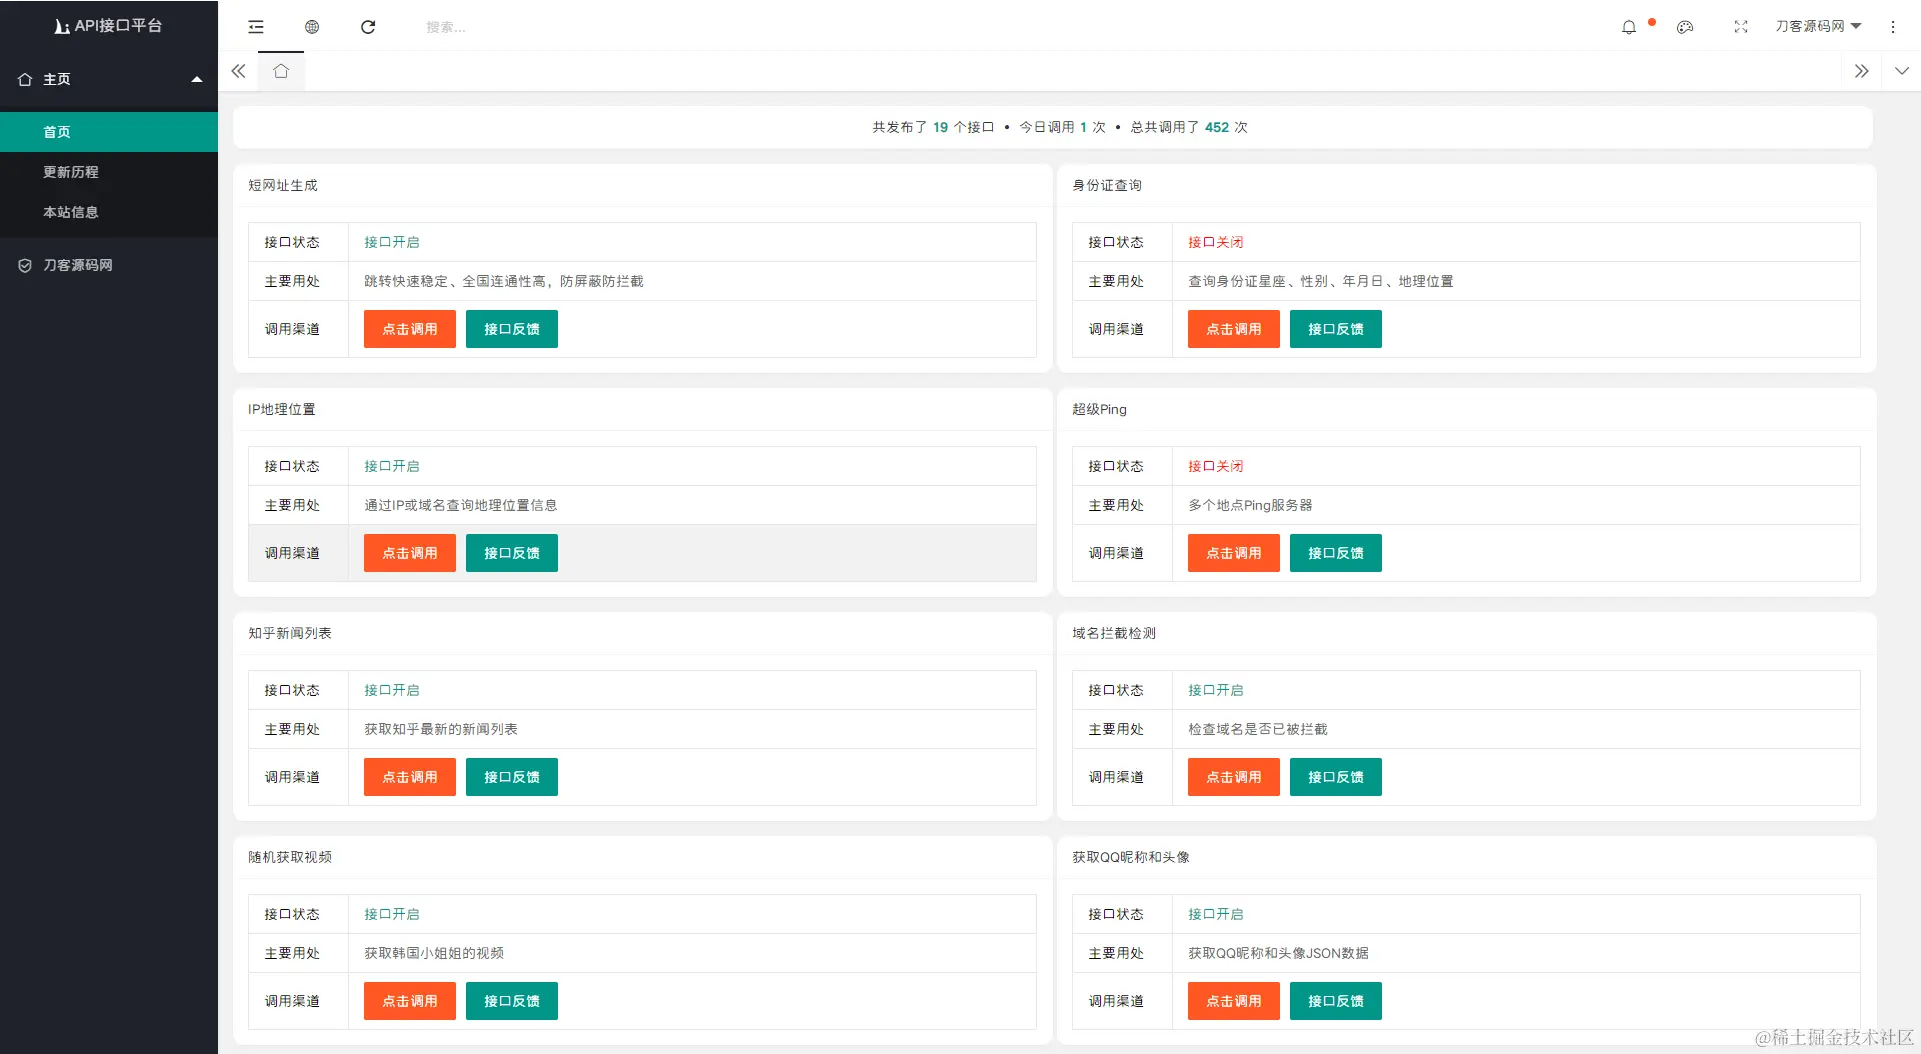1921x1054 pixels.
Task: Collapse the sidebar with the hamburger icon
Action: click(x=255, y=27)
